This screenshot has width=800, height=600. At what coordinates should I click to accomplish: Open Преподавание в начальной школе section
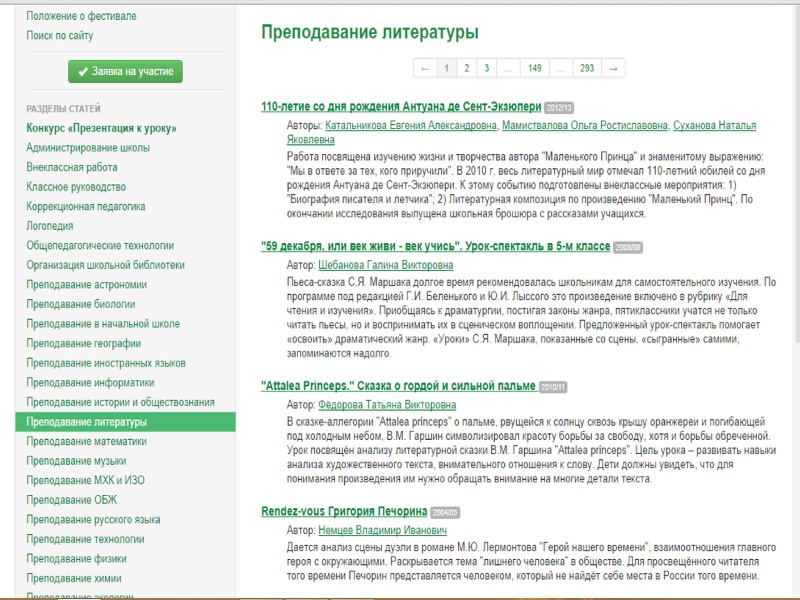pyautogui.click(x=103, y=324)
